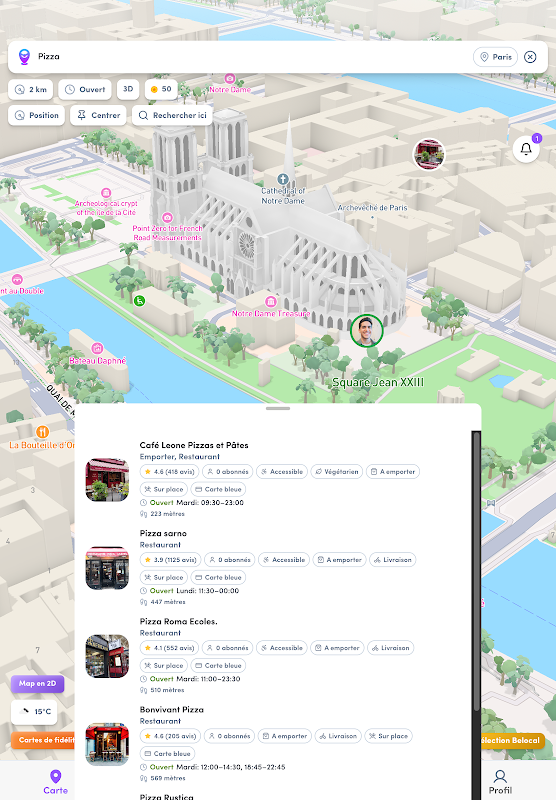Switch to the Carte tab
This screenshot has width=556, height=800.
[x=55, y=782]
